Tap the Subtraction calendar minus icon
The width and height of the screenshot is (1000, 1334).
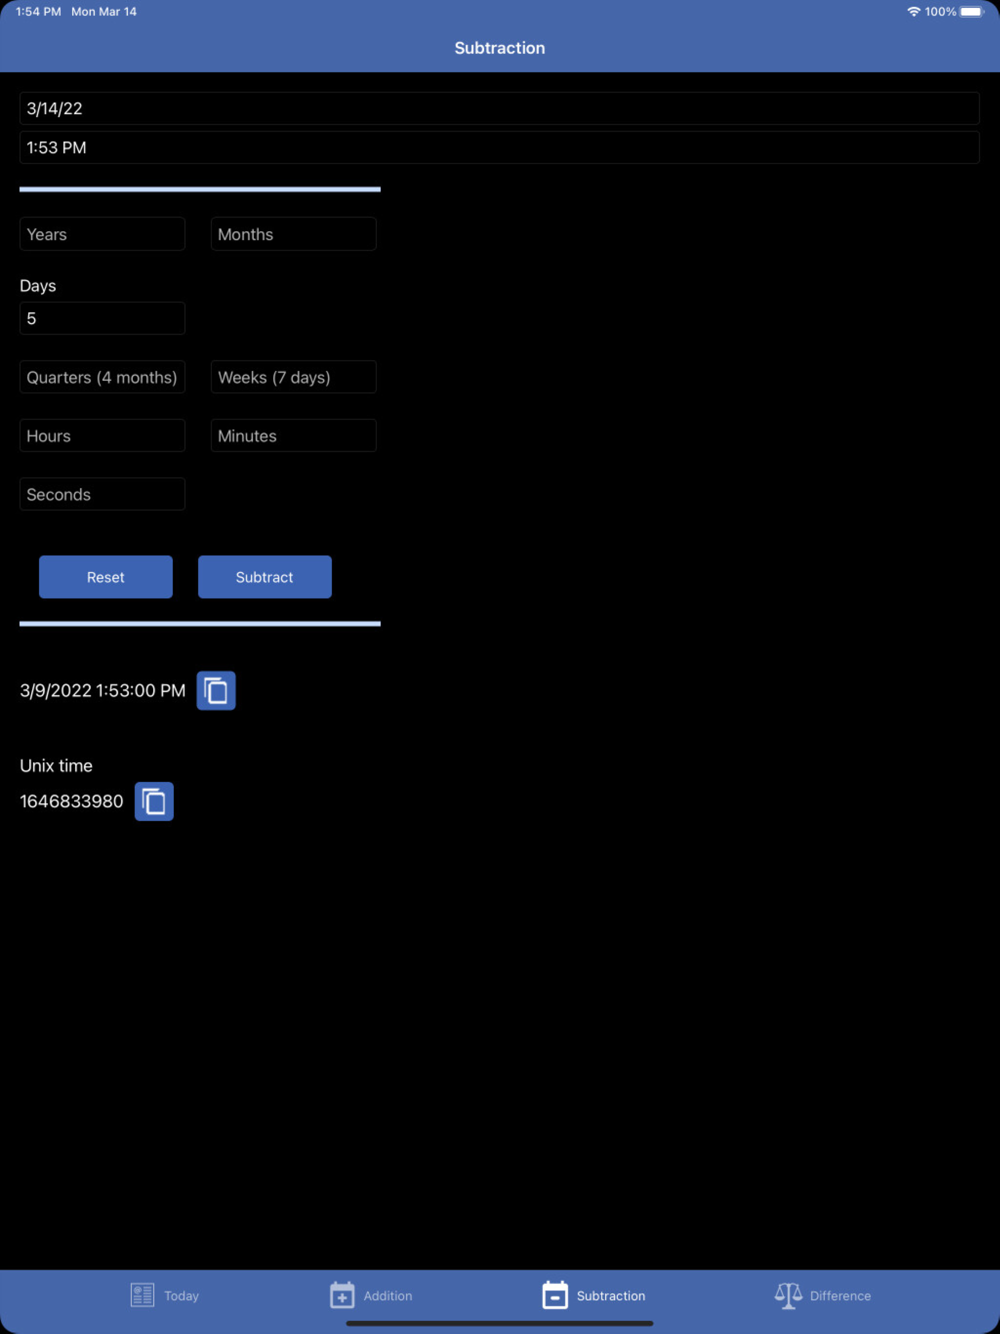[555, 1295]
